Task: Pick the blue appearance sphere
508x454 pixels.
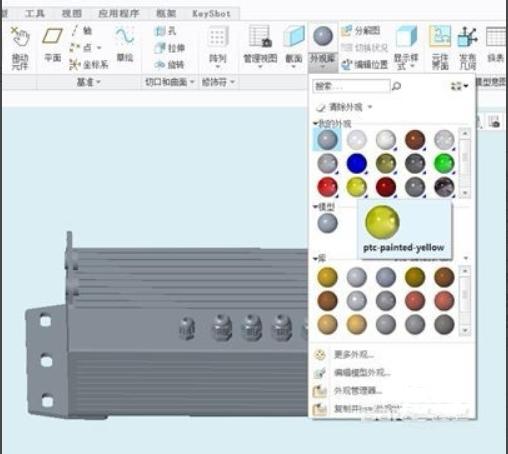Action: (x=357, y=163)
